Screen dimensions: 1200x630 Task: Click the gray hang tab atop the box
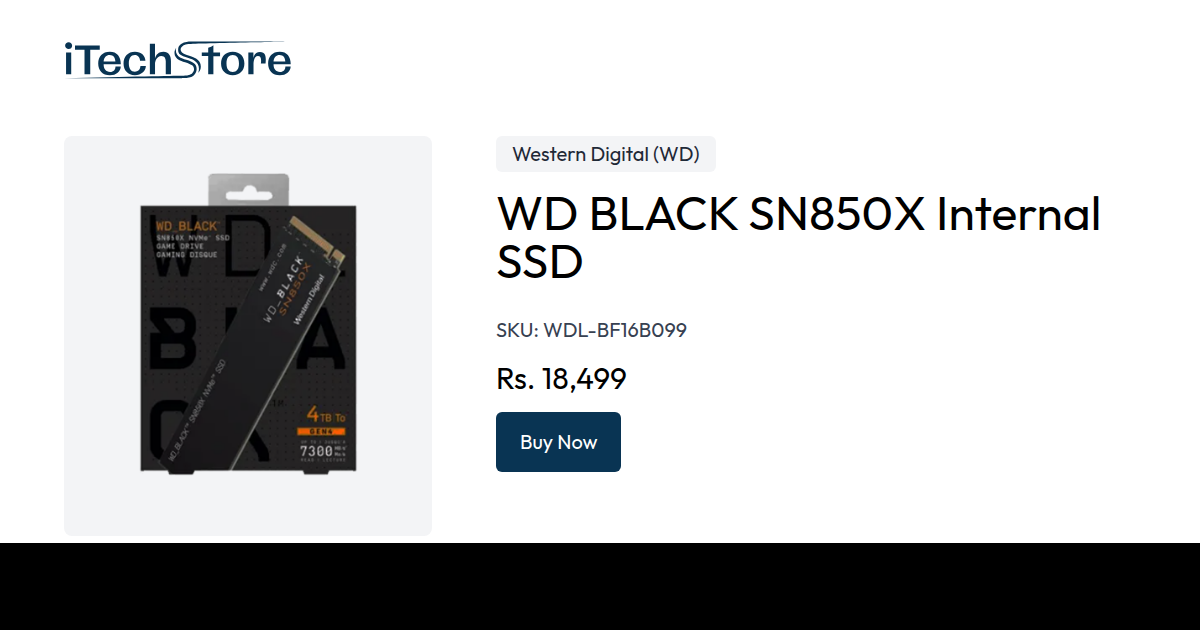[248, 190]
